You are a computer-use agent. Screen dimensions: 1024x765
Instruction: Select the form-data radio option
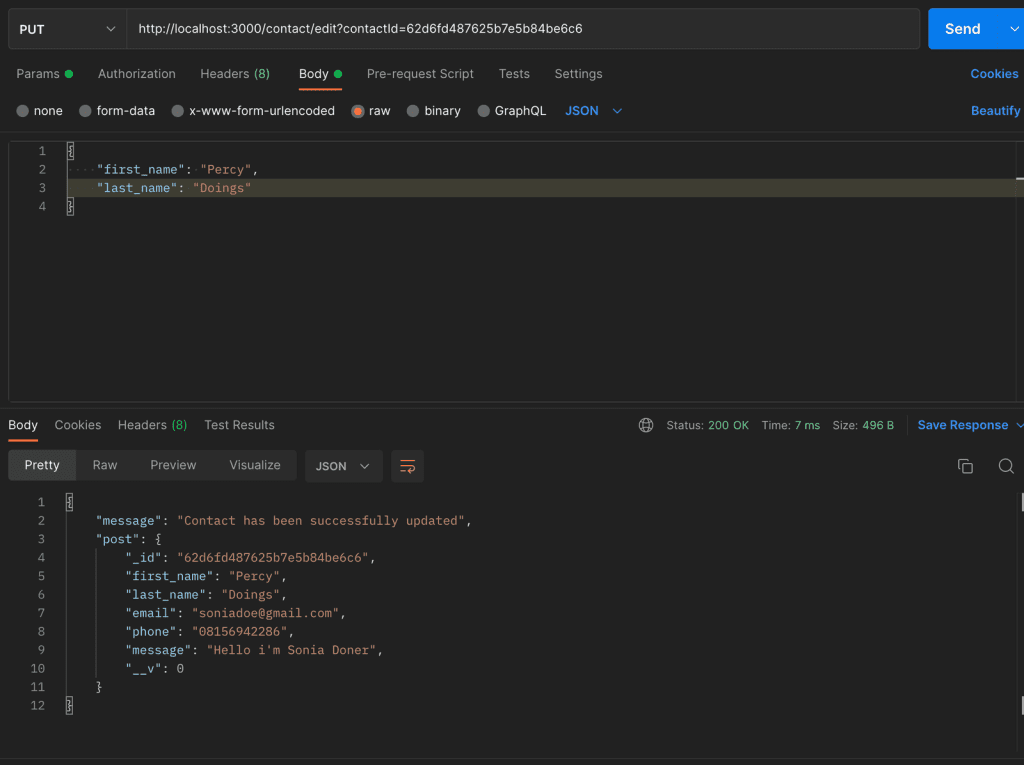tap(86, 111)
